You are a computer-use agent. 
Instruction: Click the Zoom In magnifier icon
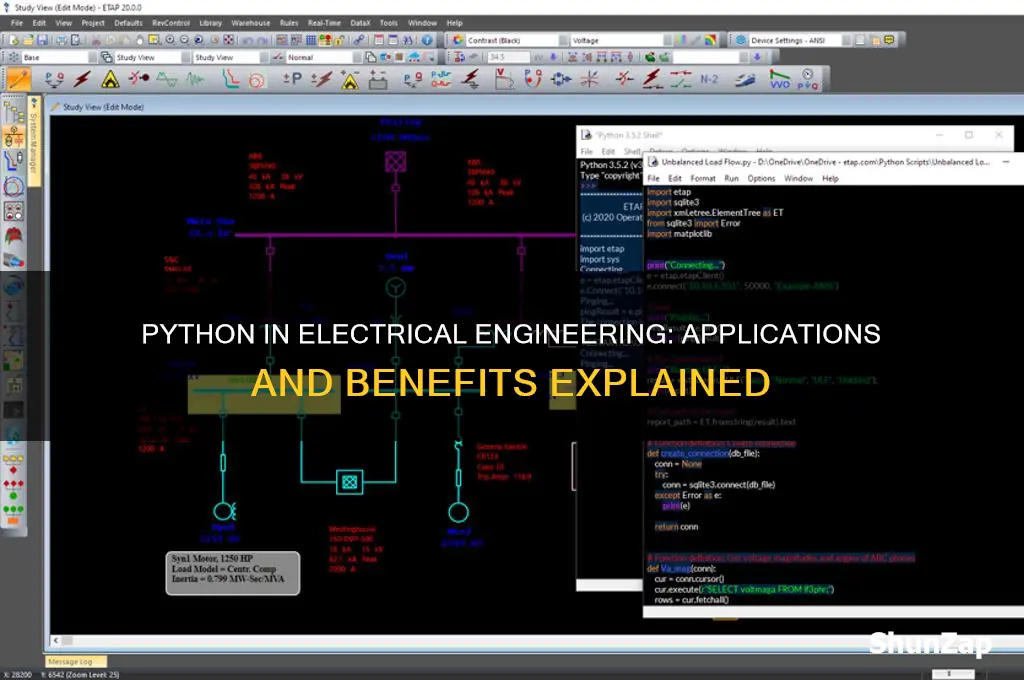pyautogui.click(x=170, y=40)
